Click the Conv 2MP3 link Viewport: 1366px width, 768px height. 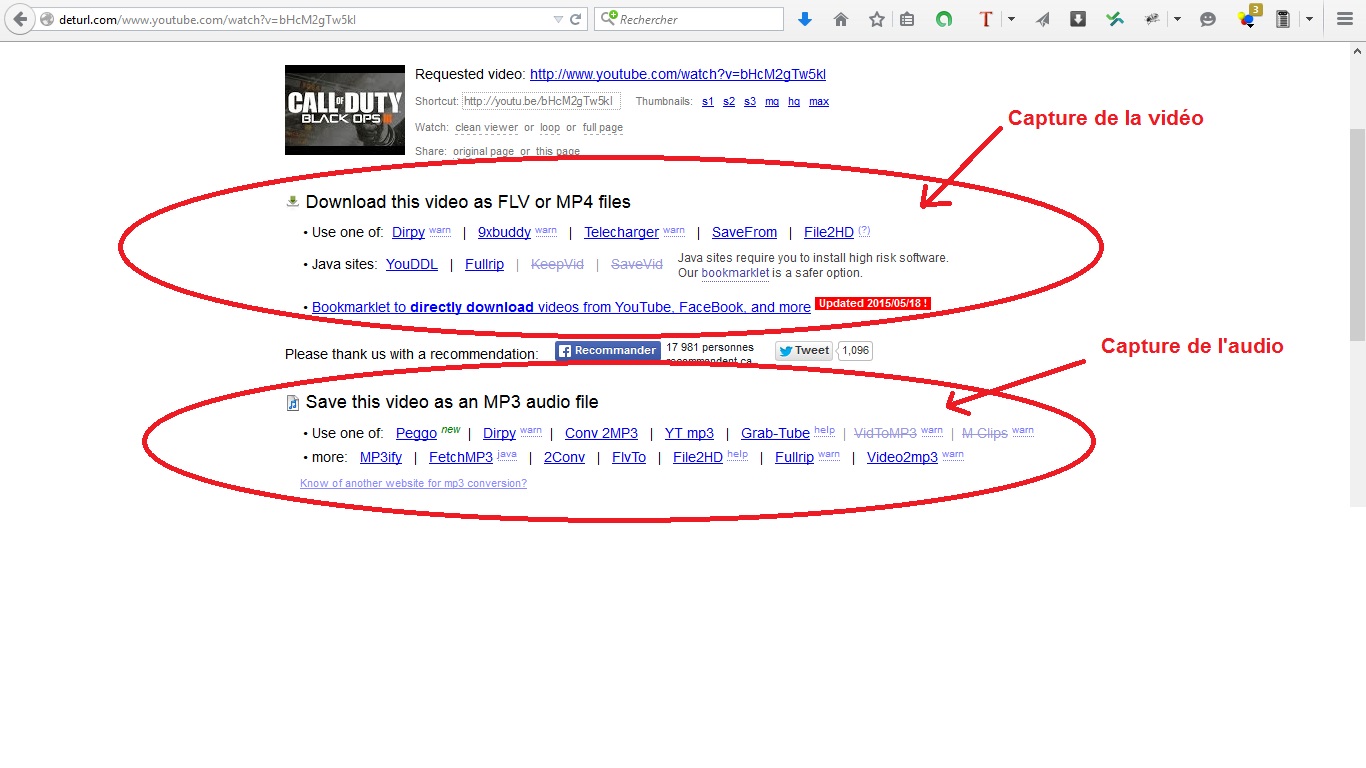pyautogui.click(x=601, y=433)
